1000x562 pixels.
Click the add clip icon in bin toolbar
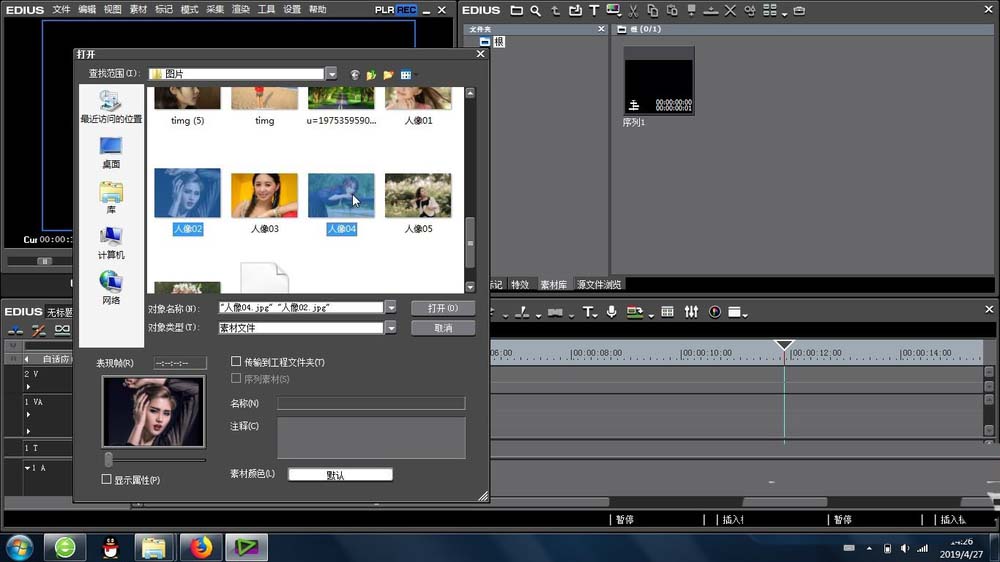[x=575, y=10]
